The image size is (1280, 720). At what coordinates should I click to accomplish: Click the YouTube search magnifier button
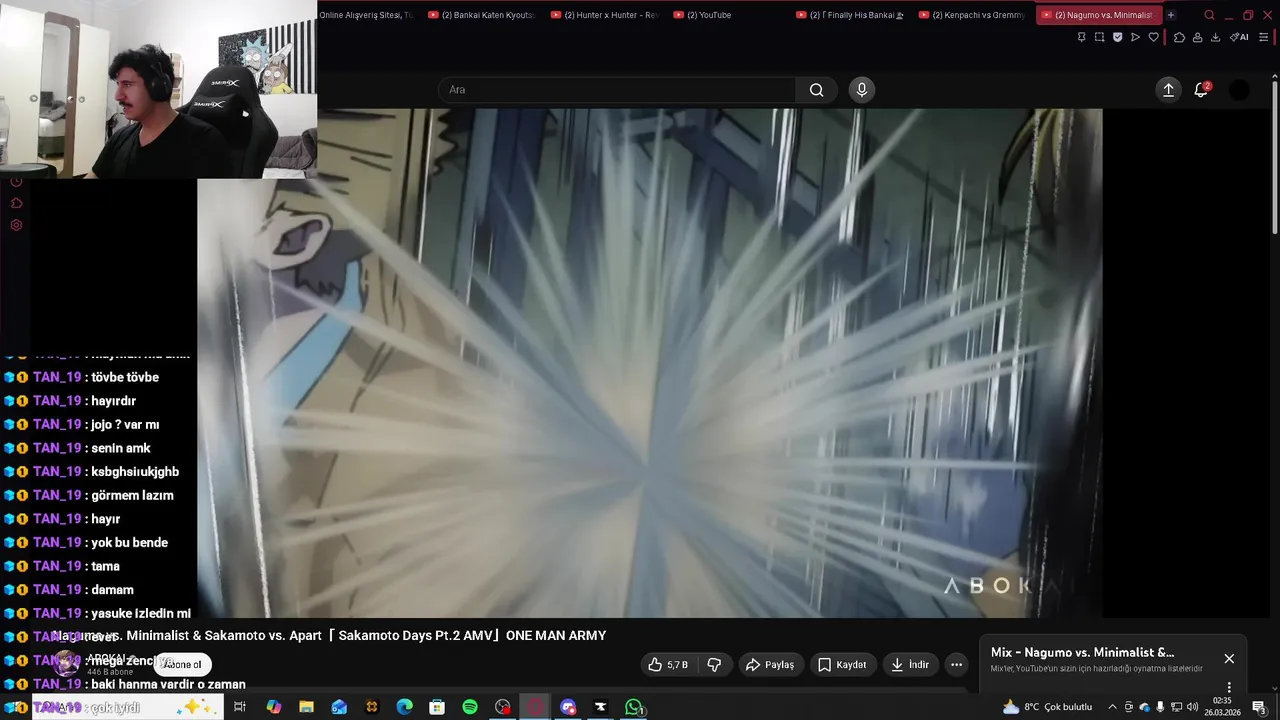(817, 90)
